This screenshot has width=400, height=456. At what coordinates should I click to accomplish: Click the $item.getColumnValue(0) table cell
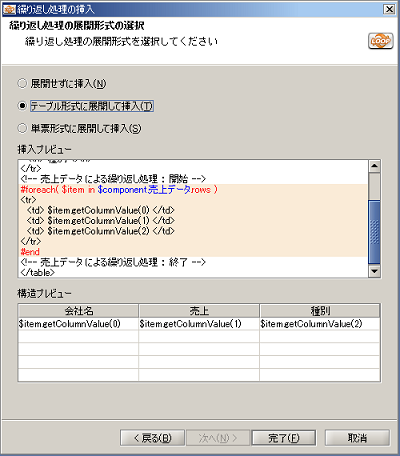(x=78, y=324)
